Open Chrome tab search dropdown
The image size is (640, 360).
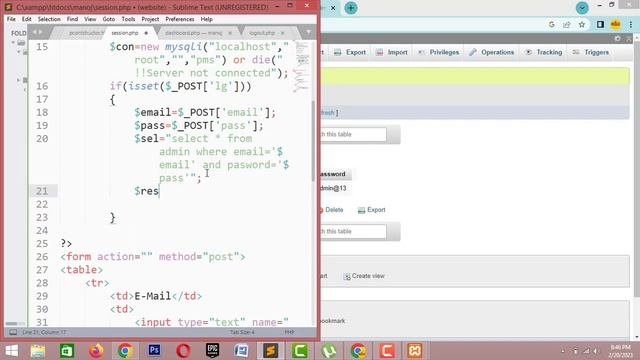pyautogui.click(x=582, y=8)
